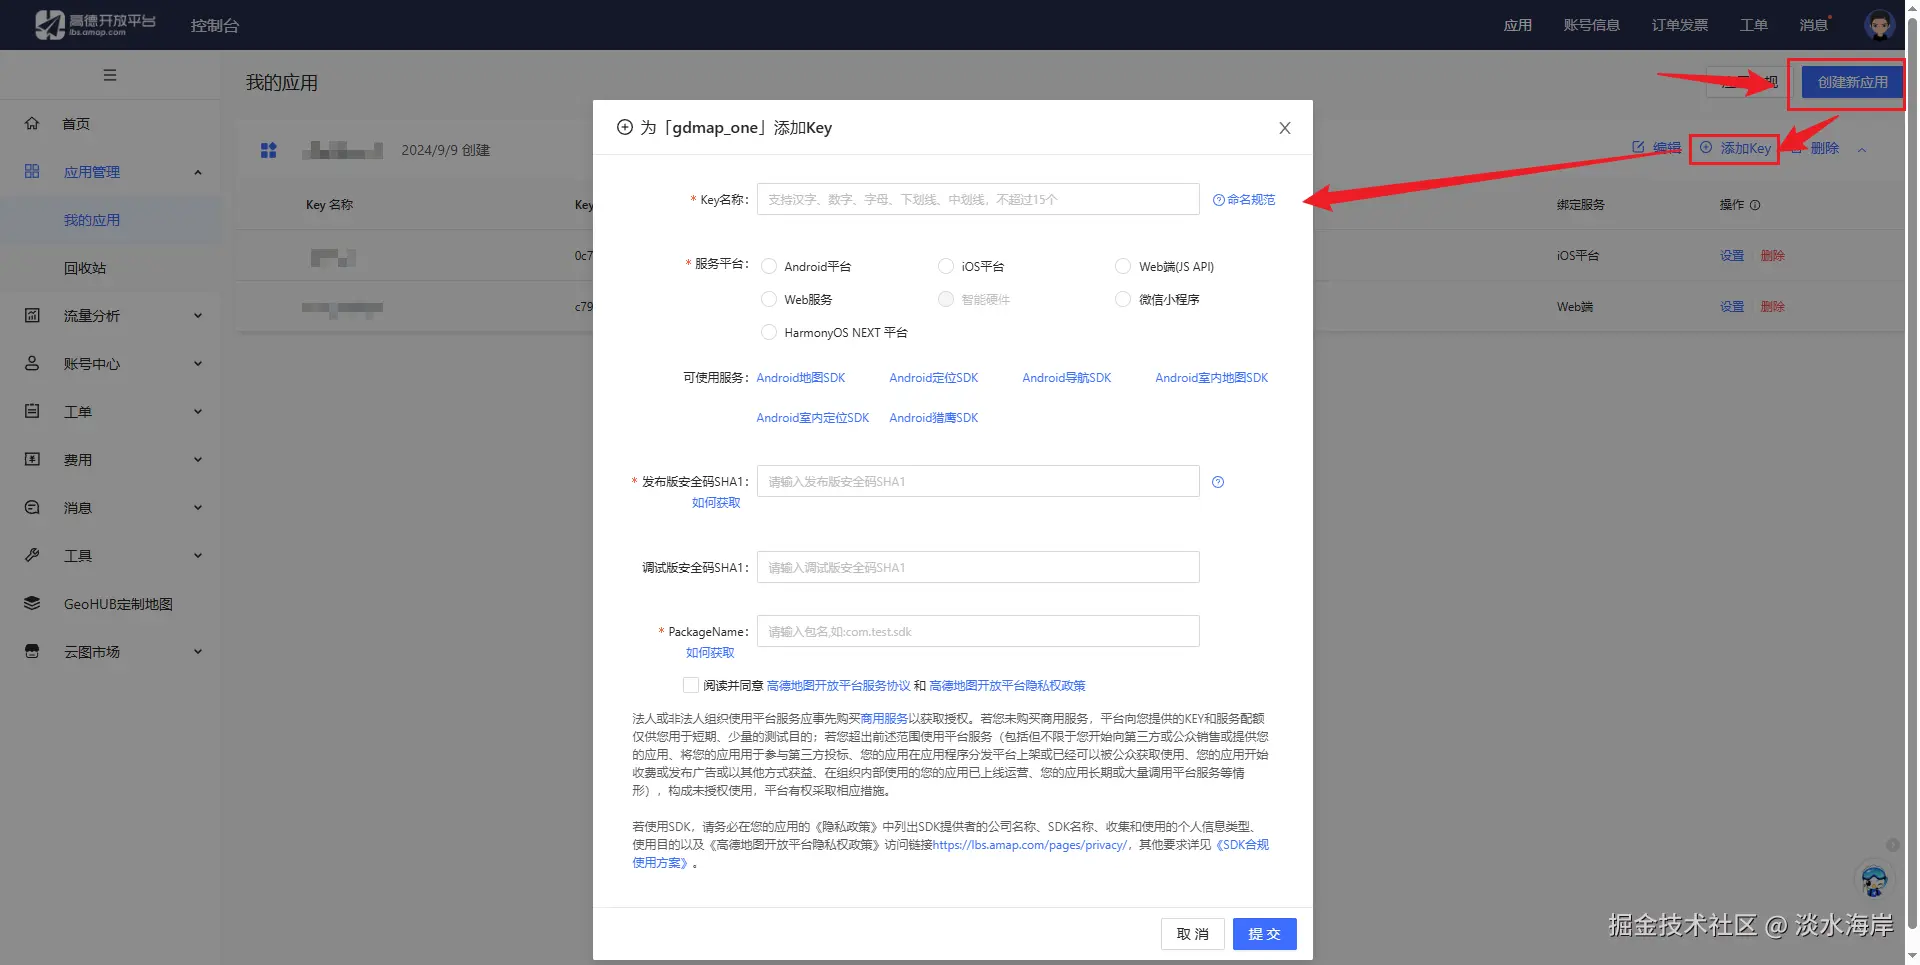The image size is (1920, 965).
Task: Expand the 工单 sidebar section
Action: point(198,412)
